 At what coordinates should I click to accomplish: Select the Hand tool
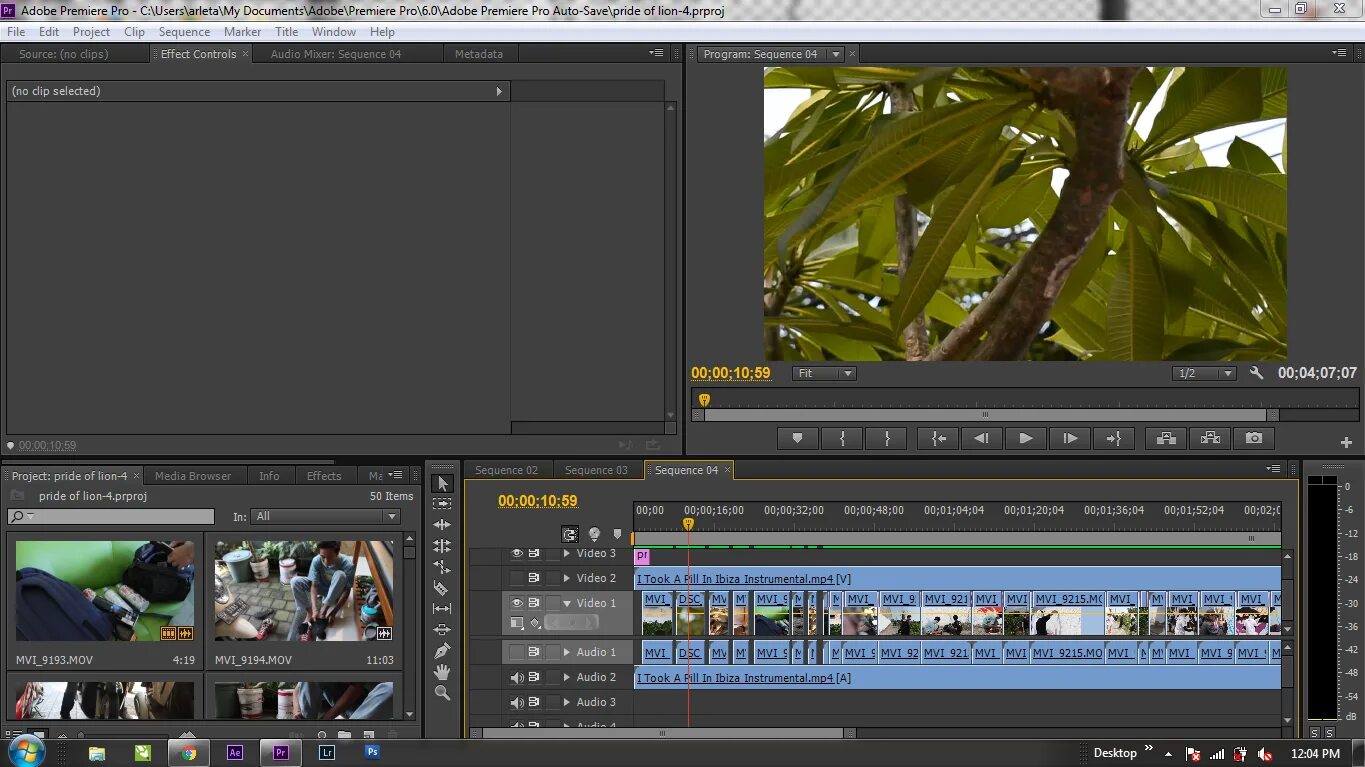pyautogui.click(x=442, y=672)
